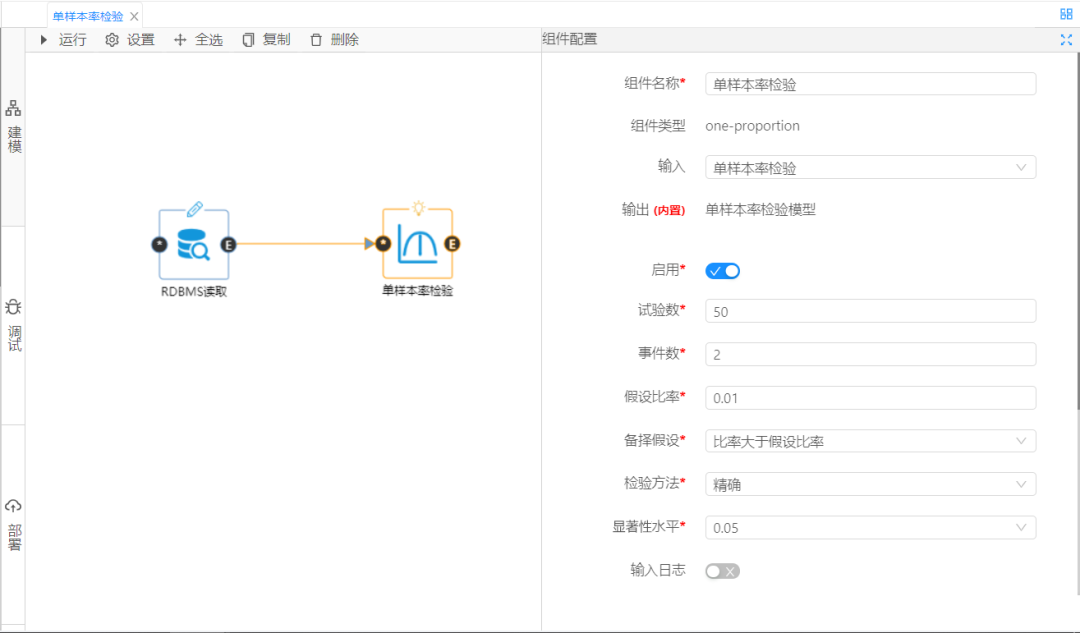The image size is (1080, 633).
Task: Open the 备择假设 dropdown
Action: click(870, 441)
